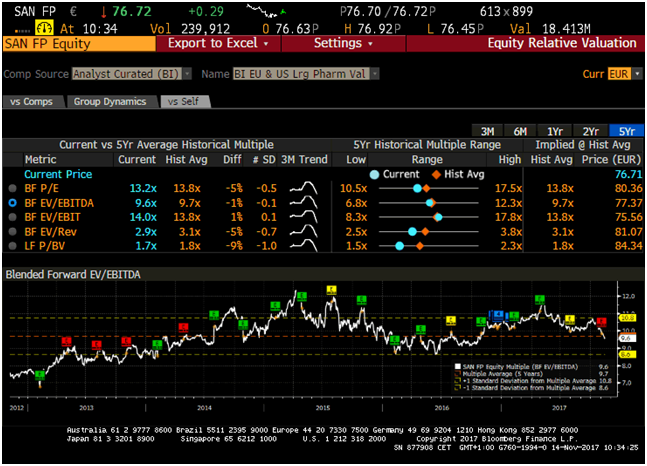Click the implied price 84.34 for LF P/BV
The width and height of the screenshot is (647, 466).
(628, 246)
